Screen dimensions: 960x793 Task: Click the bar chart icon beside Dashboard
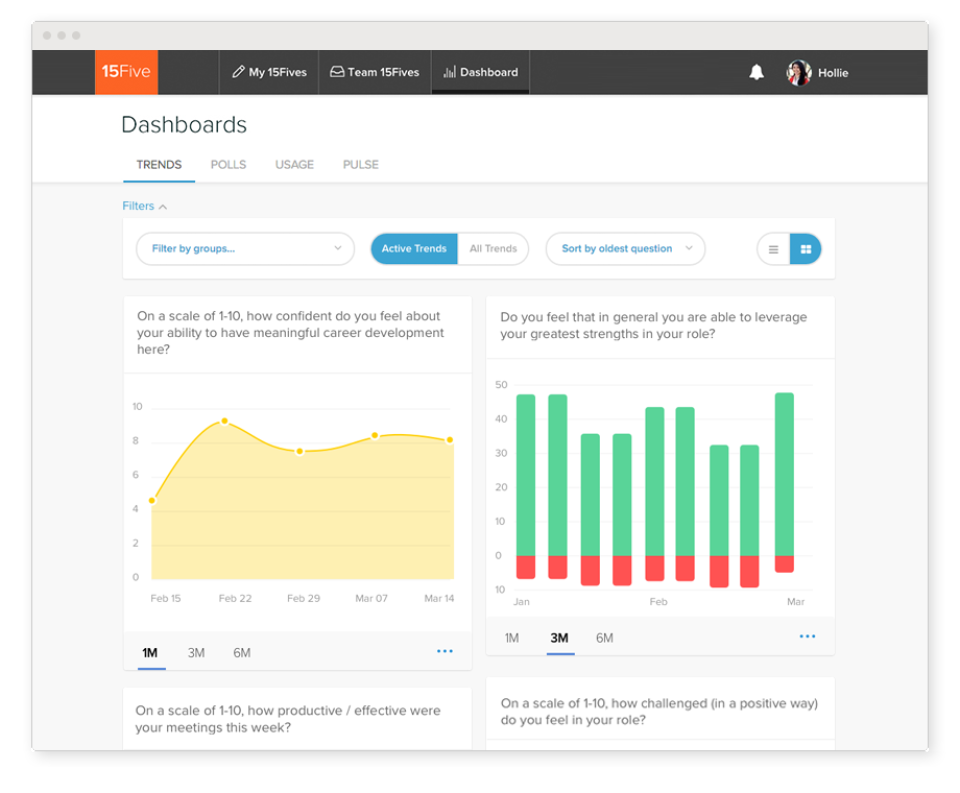point(449,72)
